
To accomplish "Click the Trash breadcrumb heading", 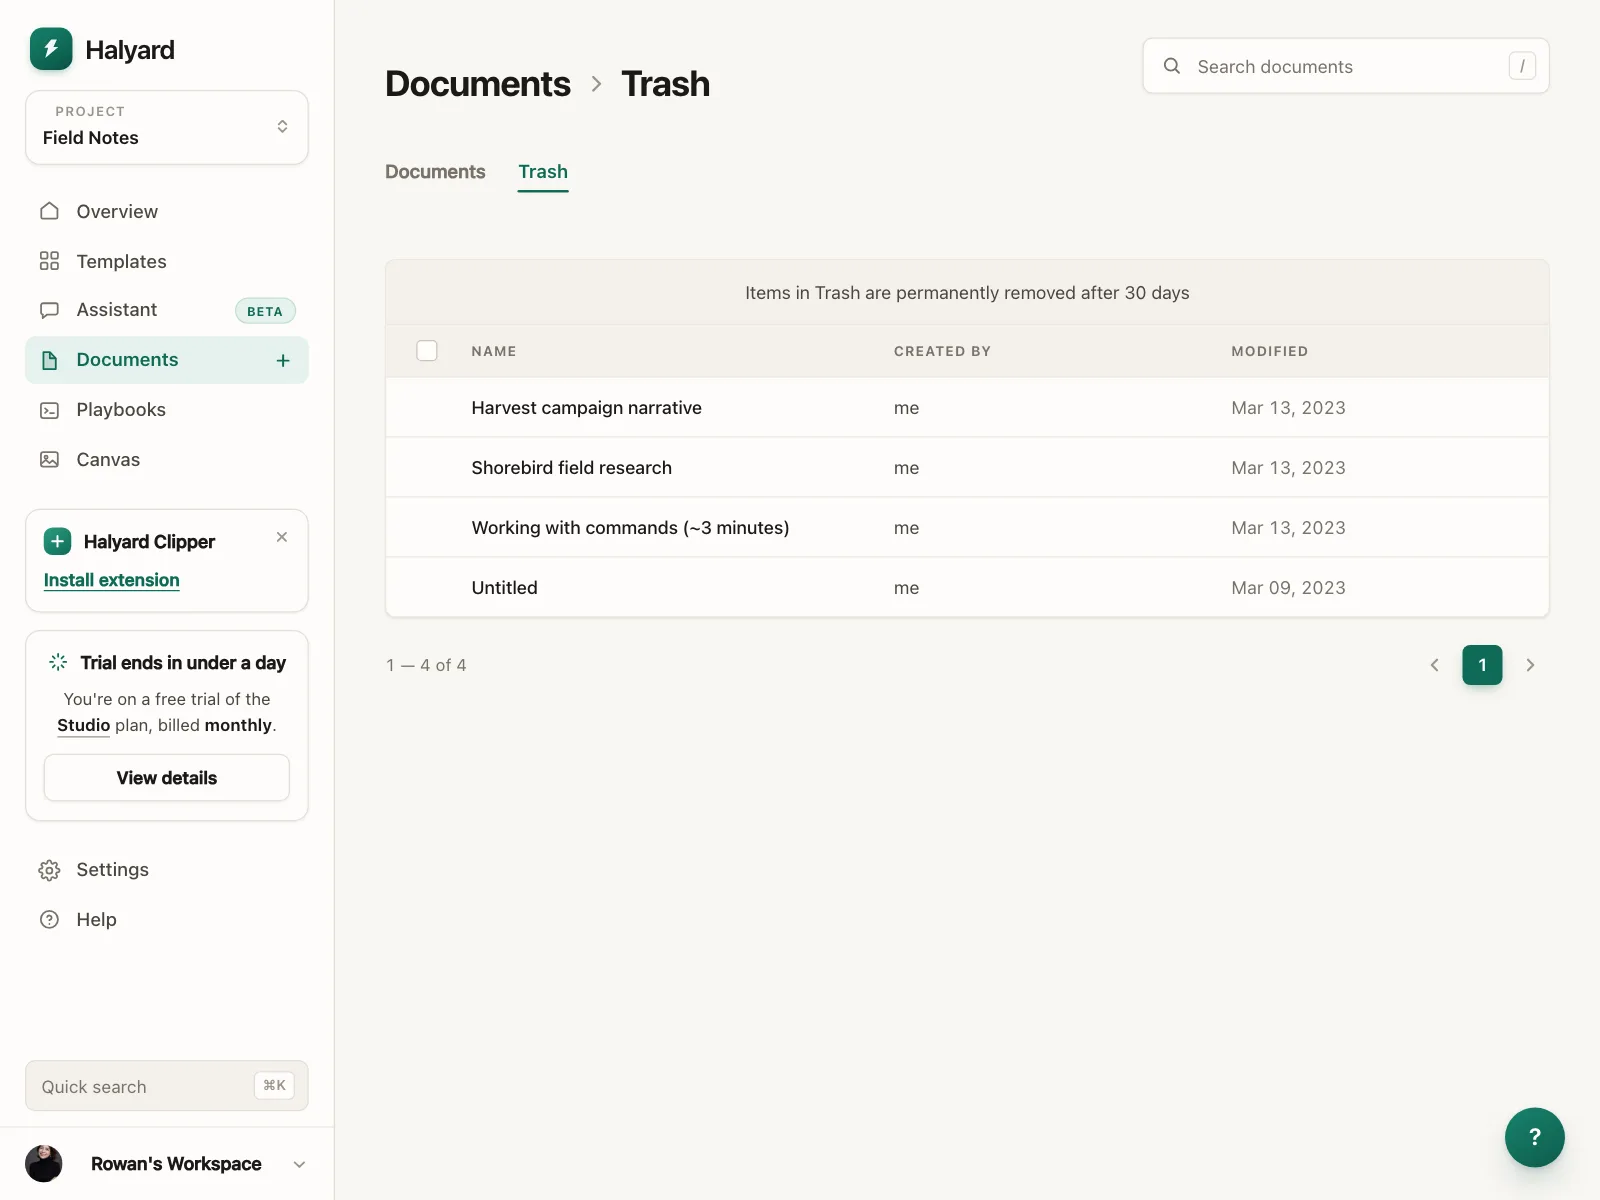I will click(x=665, y=84).
